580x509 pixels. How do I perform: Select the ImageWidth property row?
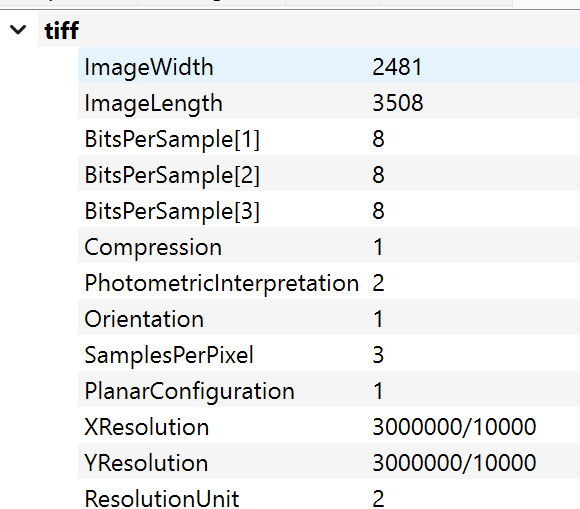tap(329, 67)
